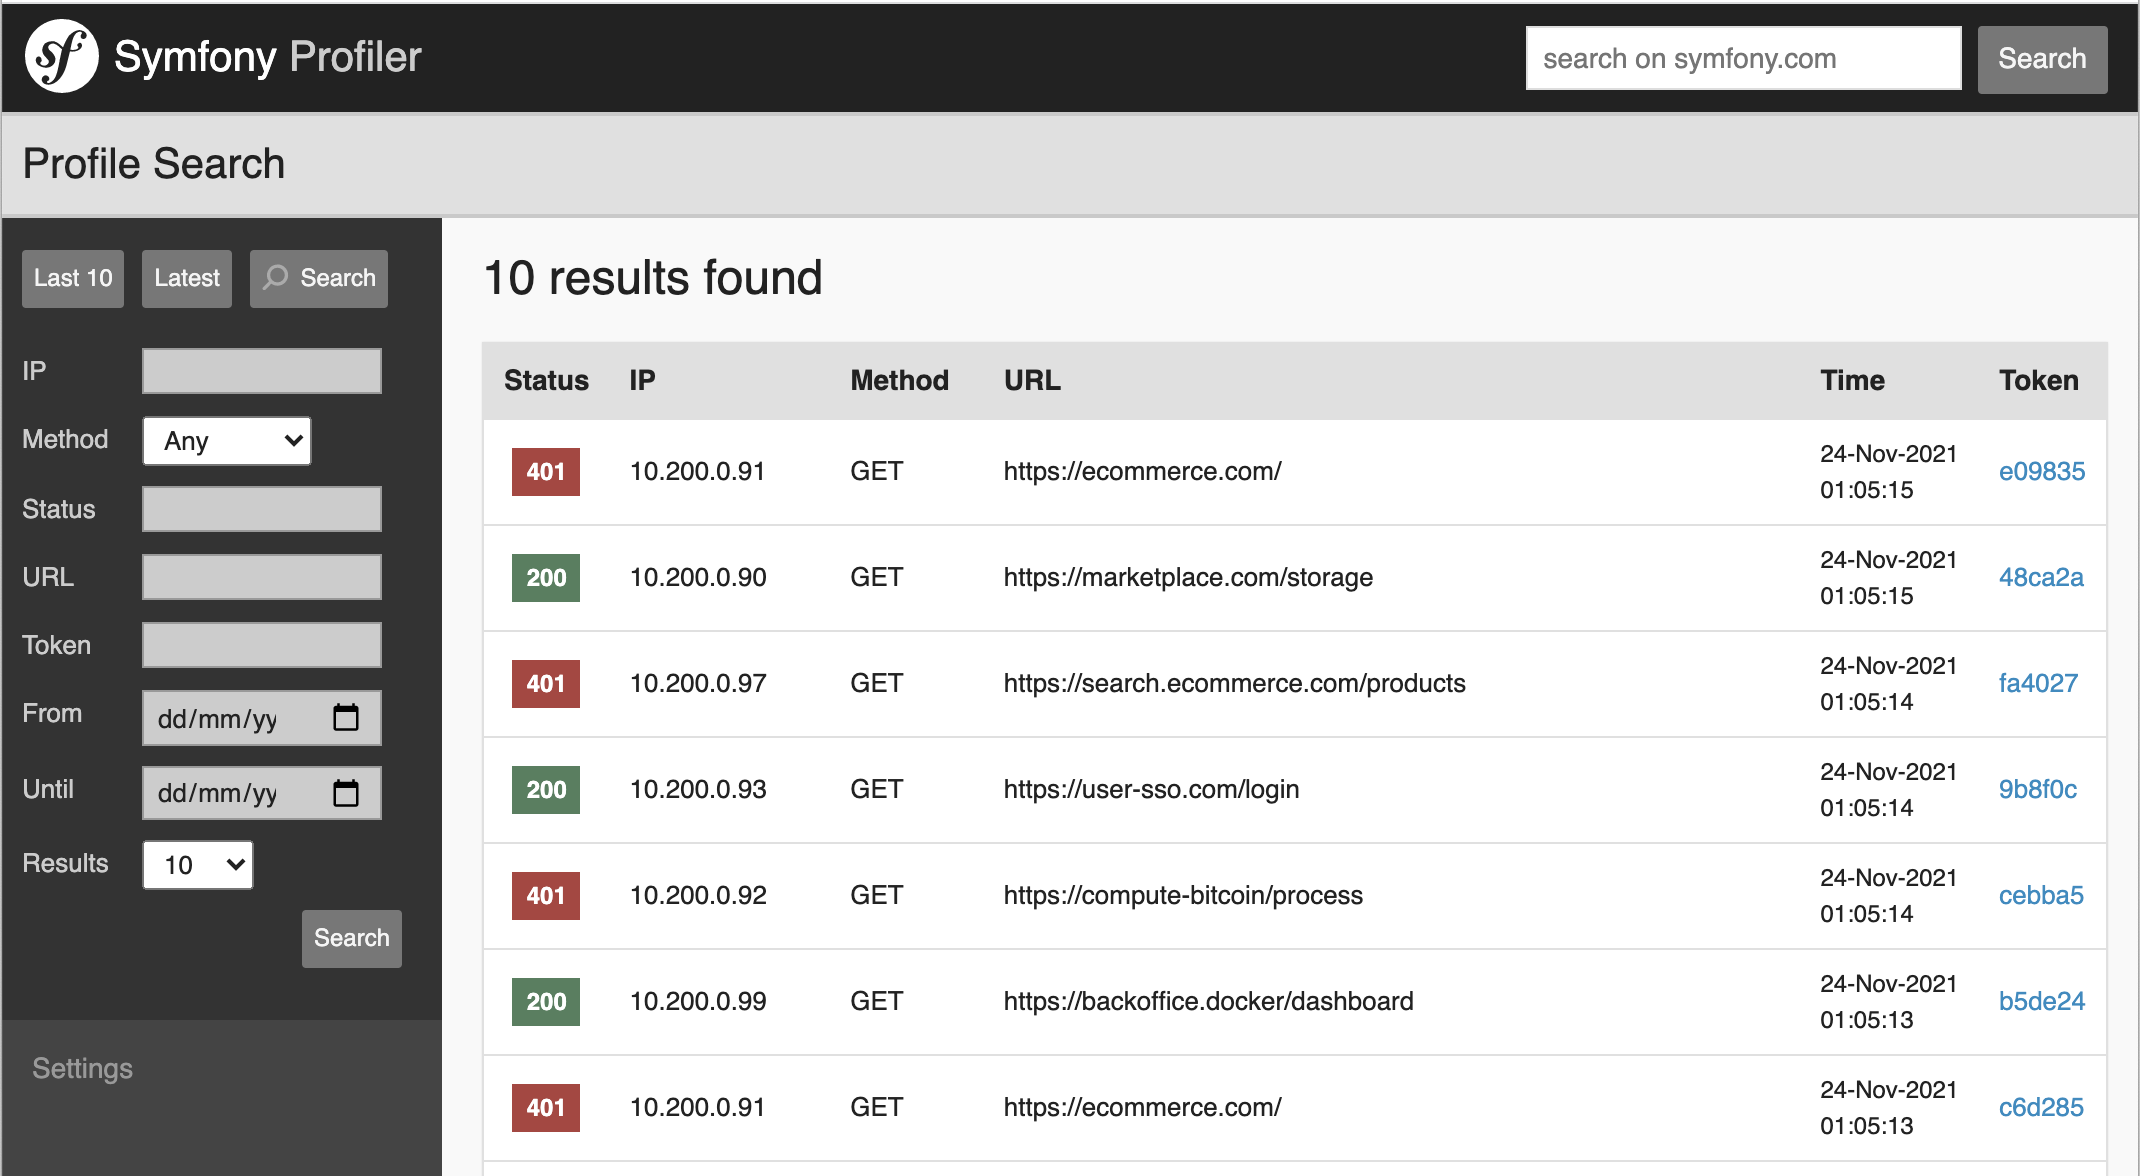Click the green 200 badge for marketplace.com/storage
Image resolution: width=2140 pixels, height=1176 pixels.
(x=545, y=578)
